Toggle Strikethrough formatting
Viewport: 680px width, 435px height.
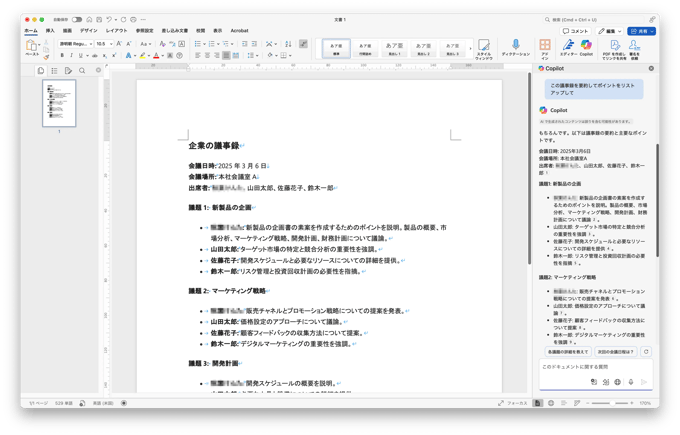[x=95, y=56]
